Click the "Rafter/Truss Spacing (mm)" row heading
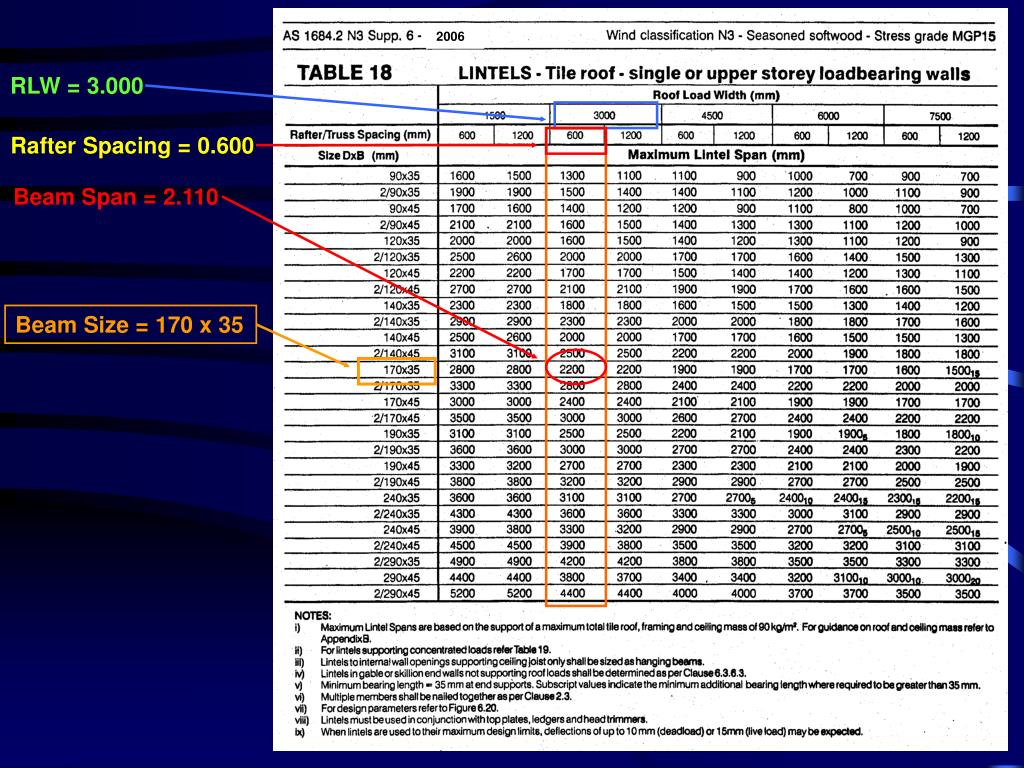This screenshot has width=1024, height=768. [x=360, y=135]
